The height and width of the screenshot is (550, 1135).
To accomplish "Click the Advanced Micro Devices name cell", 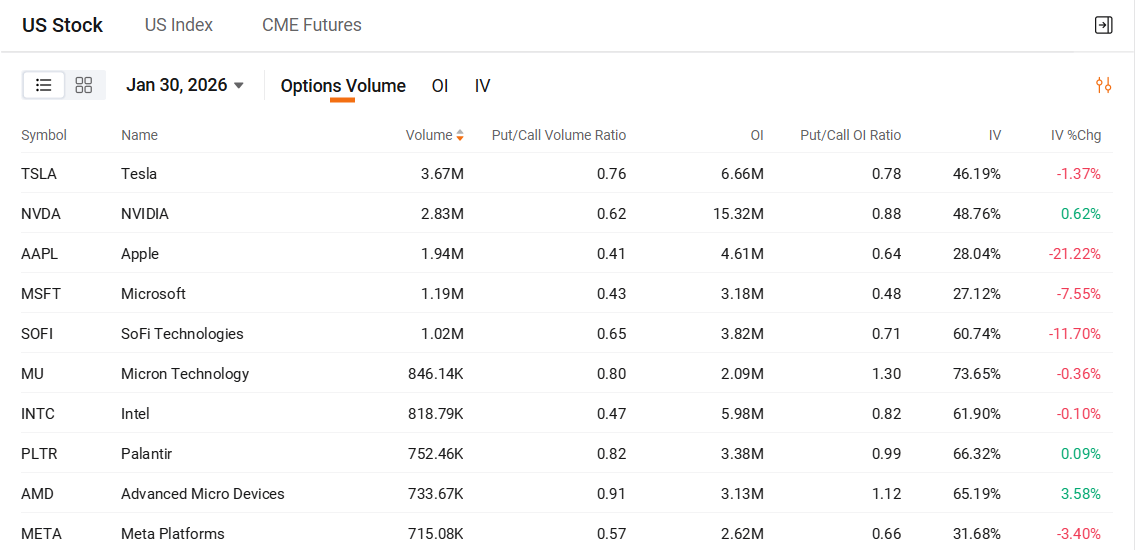I will pos(203,494).
